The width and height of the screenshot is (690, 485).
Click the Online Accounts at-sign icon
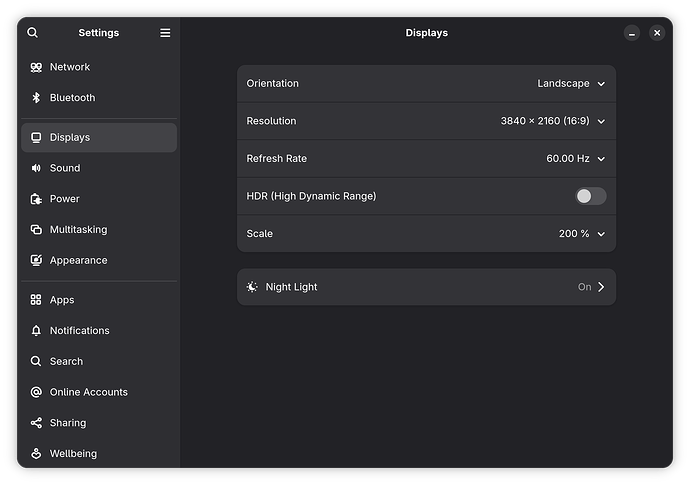pyautogui.click(x=36, y=392)
